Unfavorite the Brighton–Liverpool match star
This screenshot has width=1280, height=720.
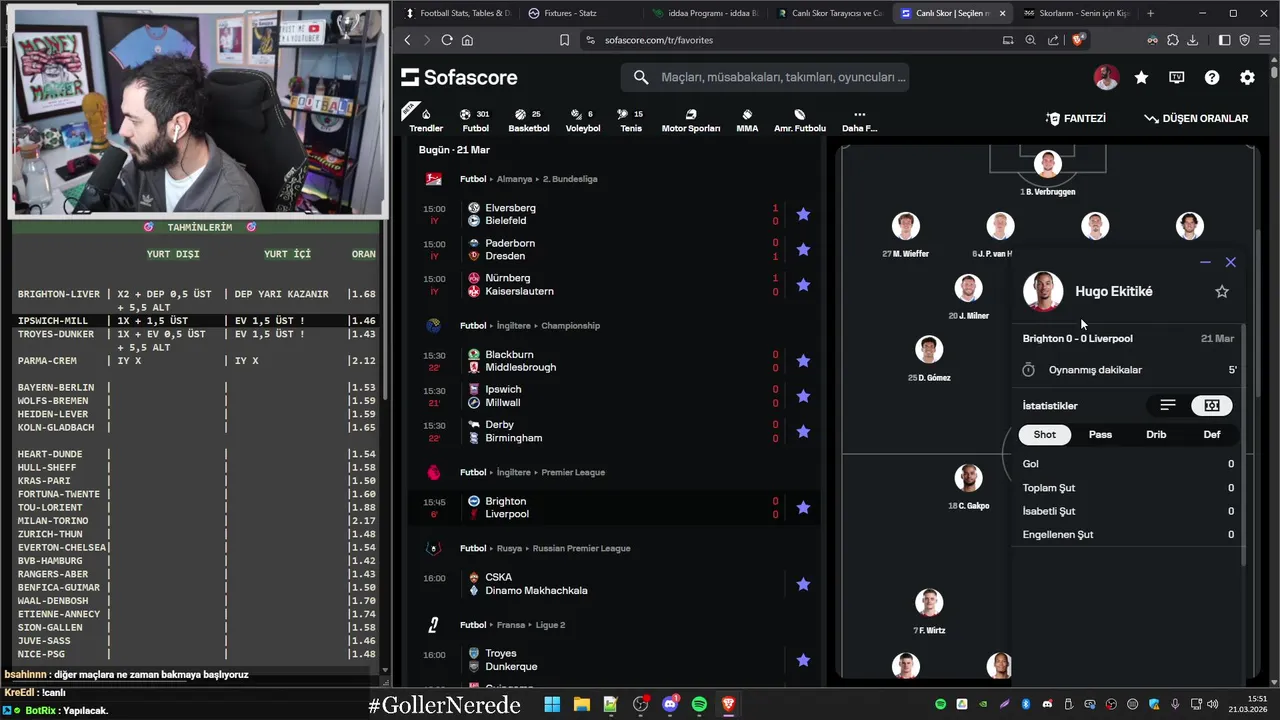coord(803,508)
